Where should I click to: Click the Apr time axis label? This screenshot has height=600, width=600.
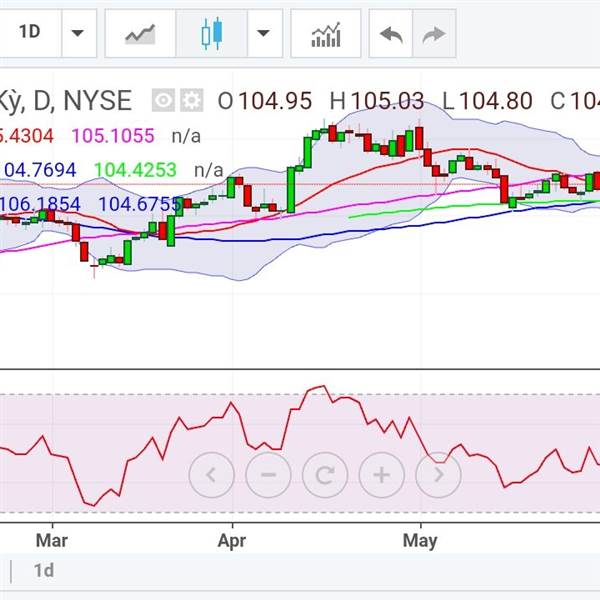232,541
